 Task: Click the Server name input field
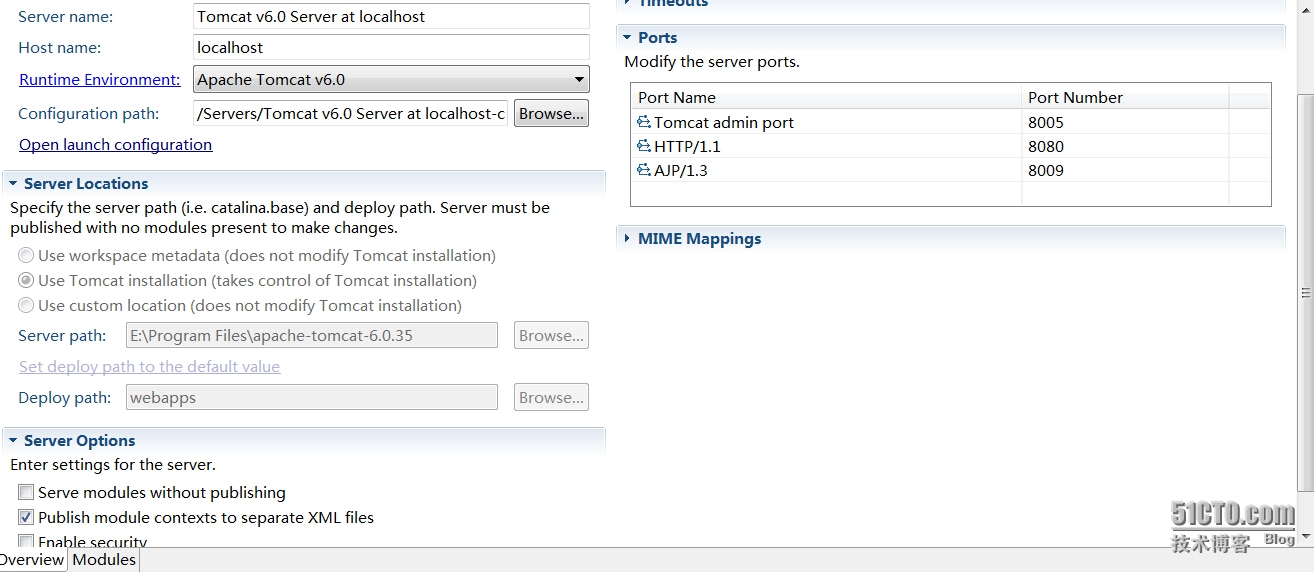tap(391, 17)
